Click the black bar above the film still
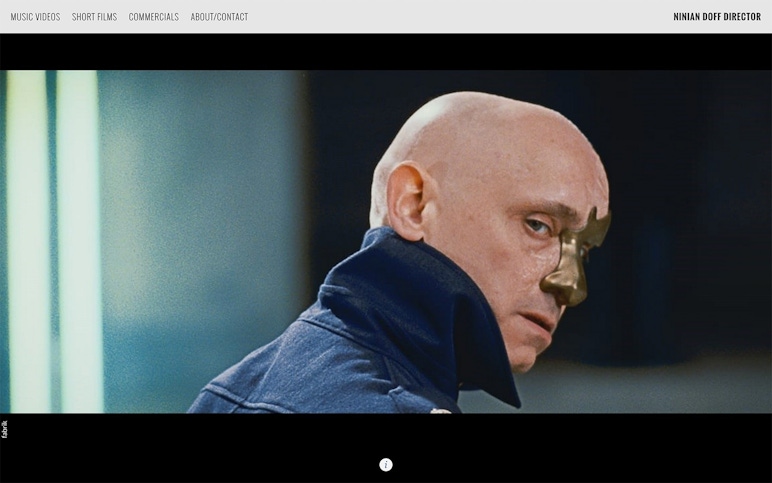The image size is (772, 483). (386, 51)
